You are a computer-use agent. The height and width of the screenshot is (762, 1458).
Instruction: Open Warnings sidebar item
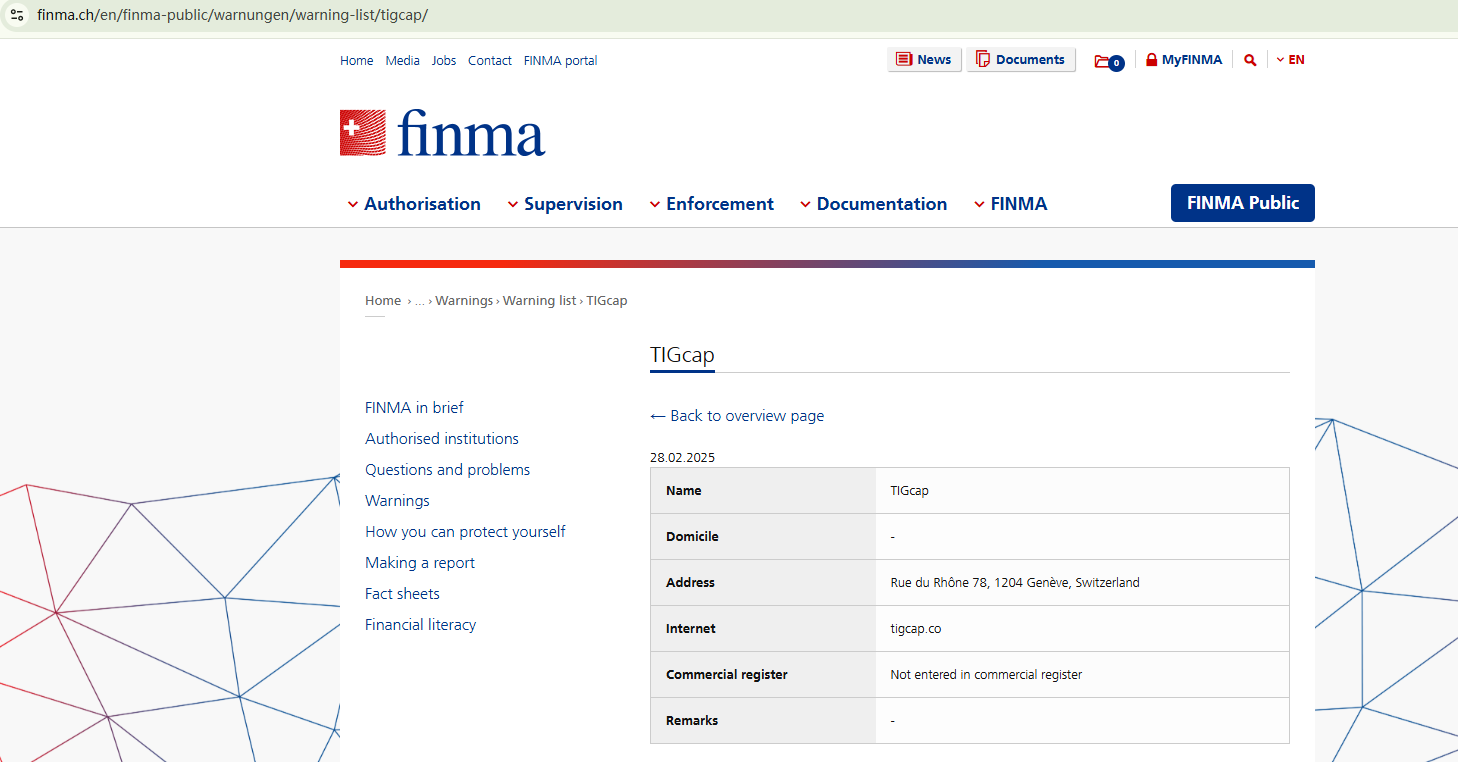click(397, 501)
